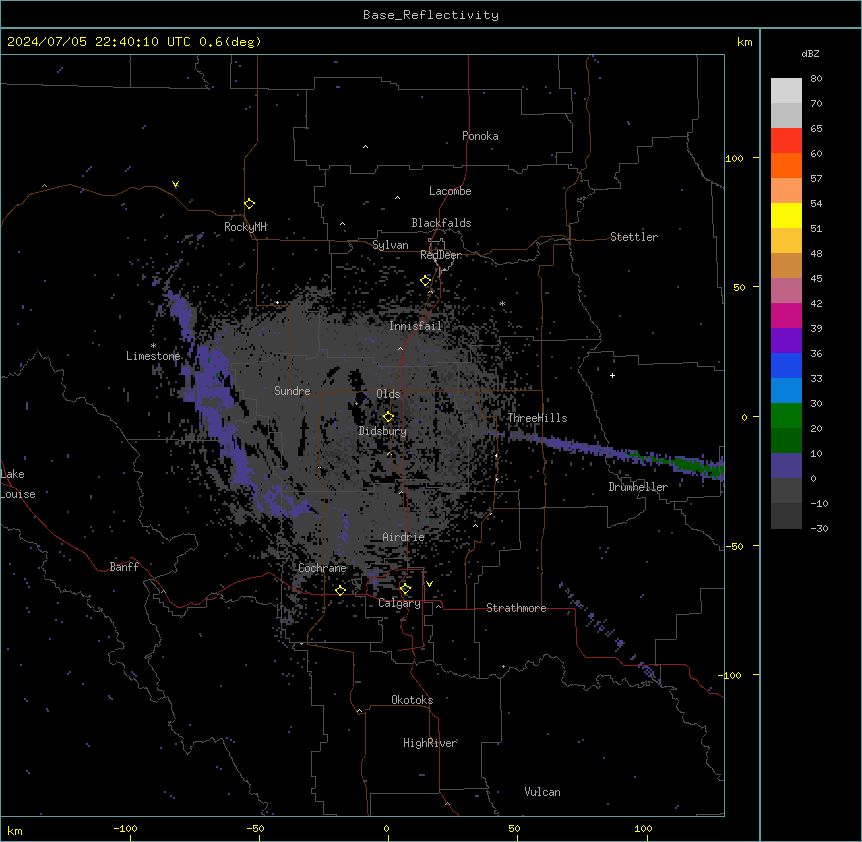Click the yellow radar marker near RockyMH
Viewport: 862px width, 842px height.
point(249,204)
